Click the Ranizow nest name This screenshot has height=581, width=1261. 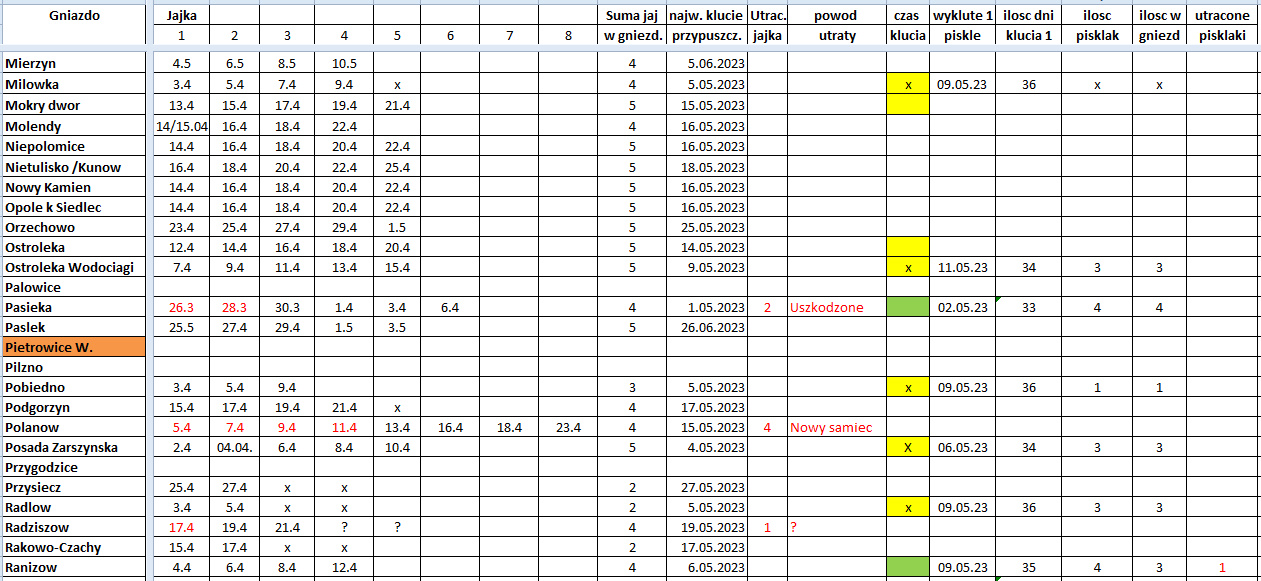(x=74, y=568)
